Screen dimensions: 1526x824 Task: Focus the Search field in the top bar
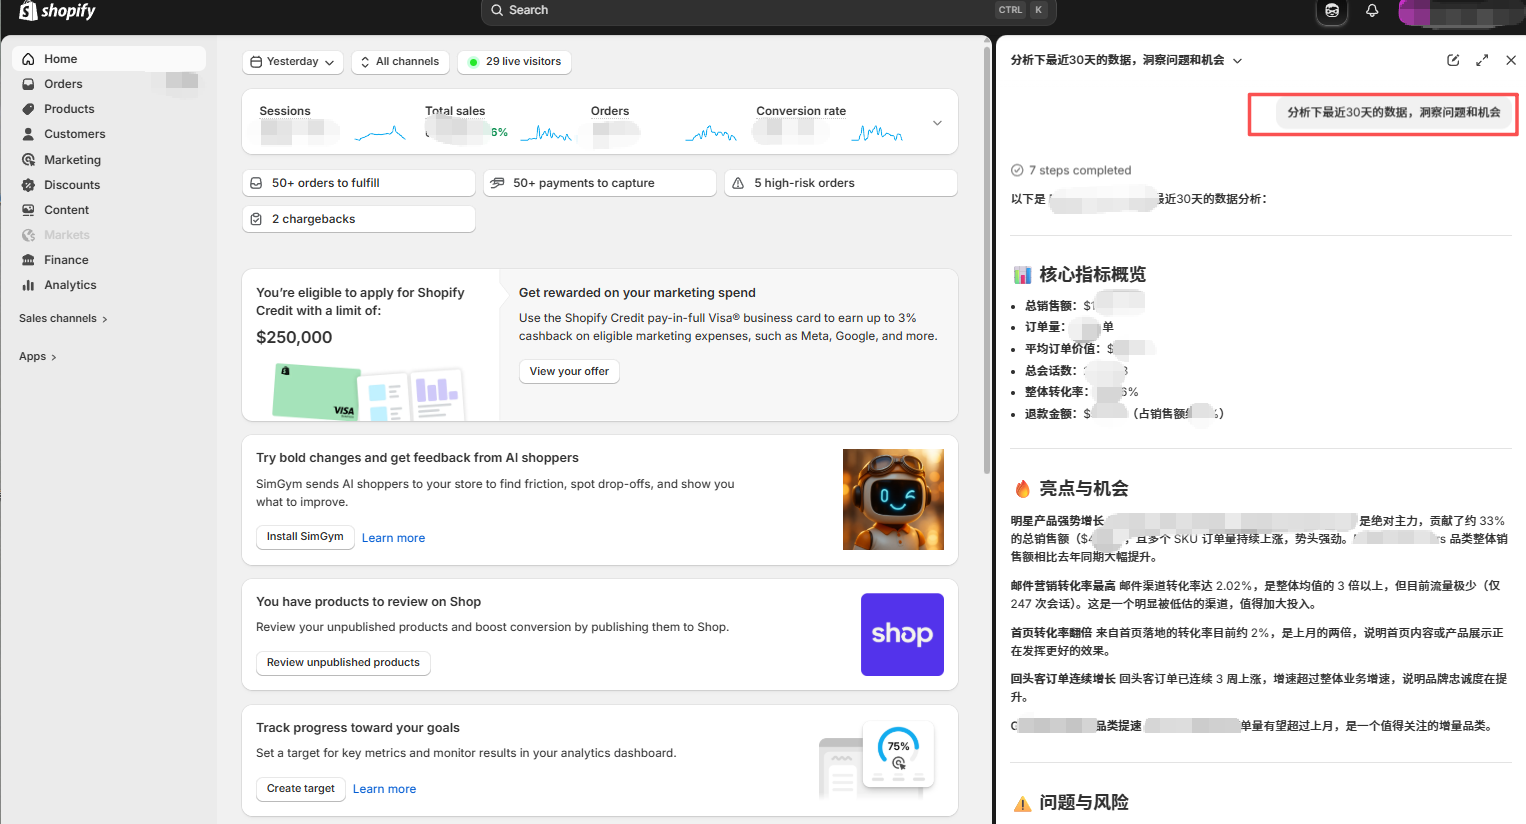pyautogui.click(x=768, y=11)
